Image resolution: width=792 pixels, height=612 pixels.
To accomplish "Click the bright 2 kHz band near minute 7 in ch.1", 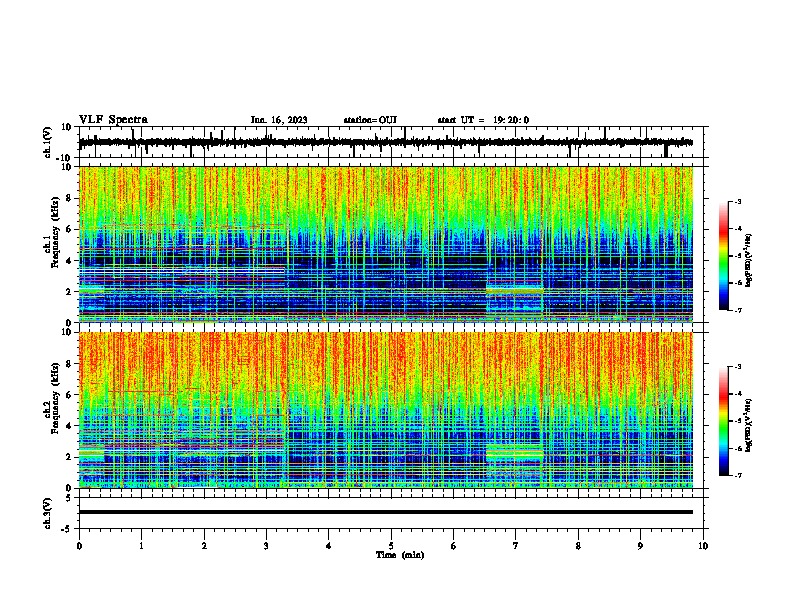I will (515, 291).
